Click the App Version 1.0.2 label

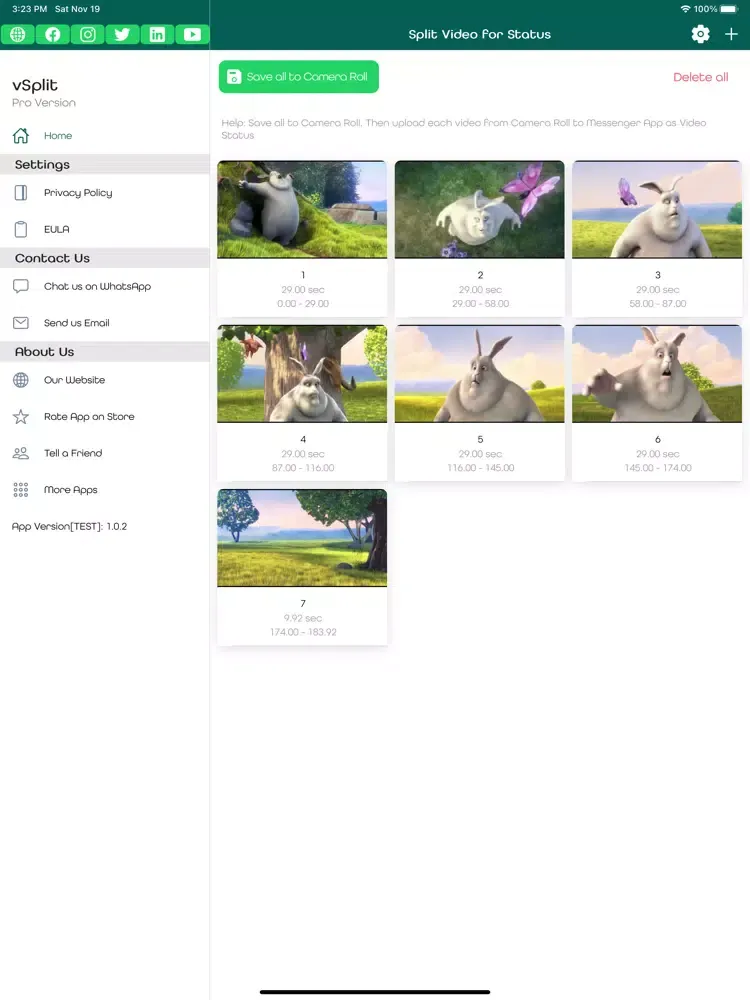70,526
